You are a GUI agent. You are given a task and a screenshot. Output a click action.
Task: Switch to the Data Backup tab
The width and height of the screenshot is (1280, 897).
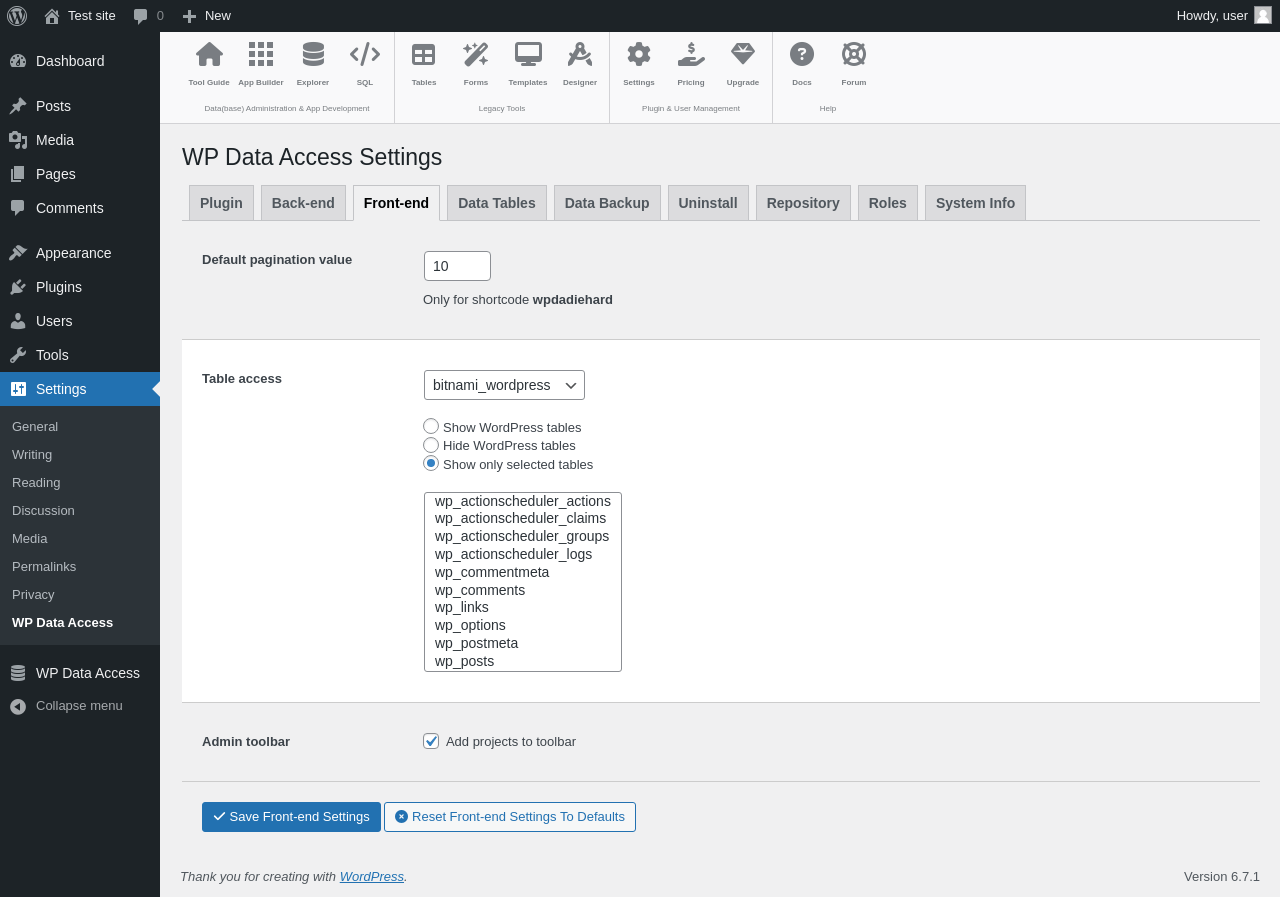coord(607,203)
